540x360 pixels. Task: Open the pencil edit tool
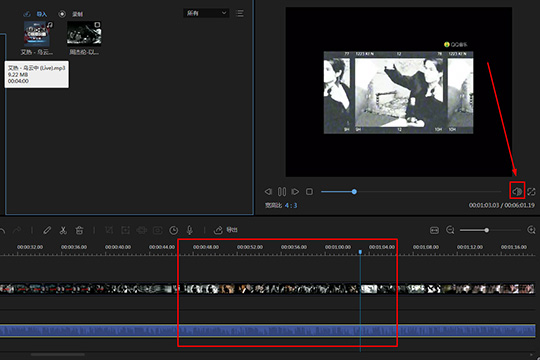pyautogui.click(x=47, y=230)
